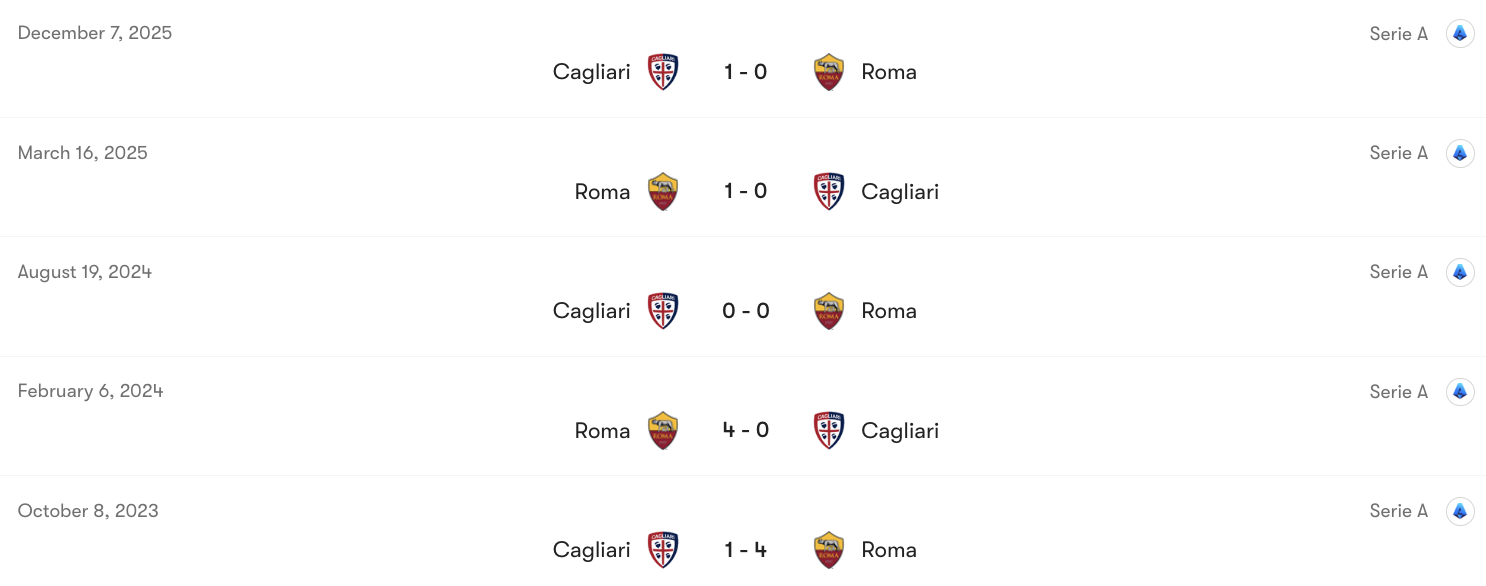
Task: Click the Cagliari badge in the March 16 fixture
Action: (x=829, y=191)
